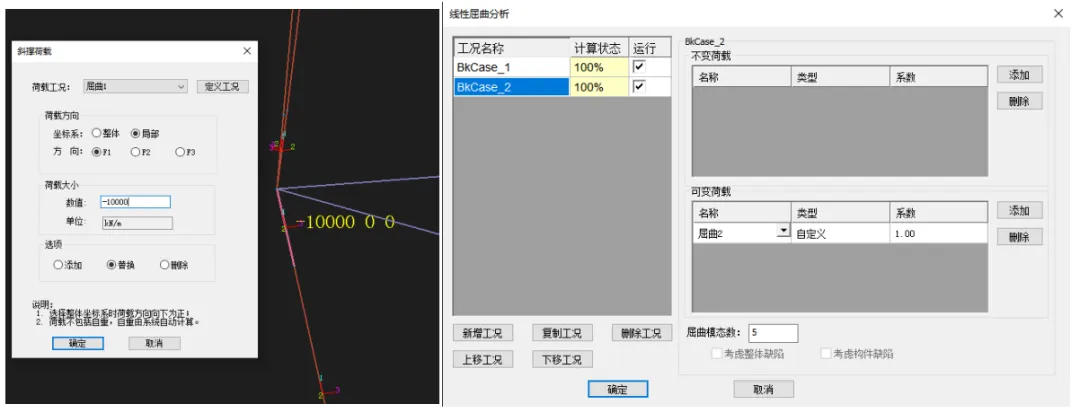Select the F3 direction radio button
This screenshot has height=414, width=1080.
[x=180, y=152]
